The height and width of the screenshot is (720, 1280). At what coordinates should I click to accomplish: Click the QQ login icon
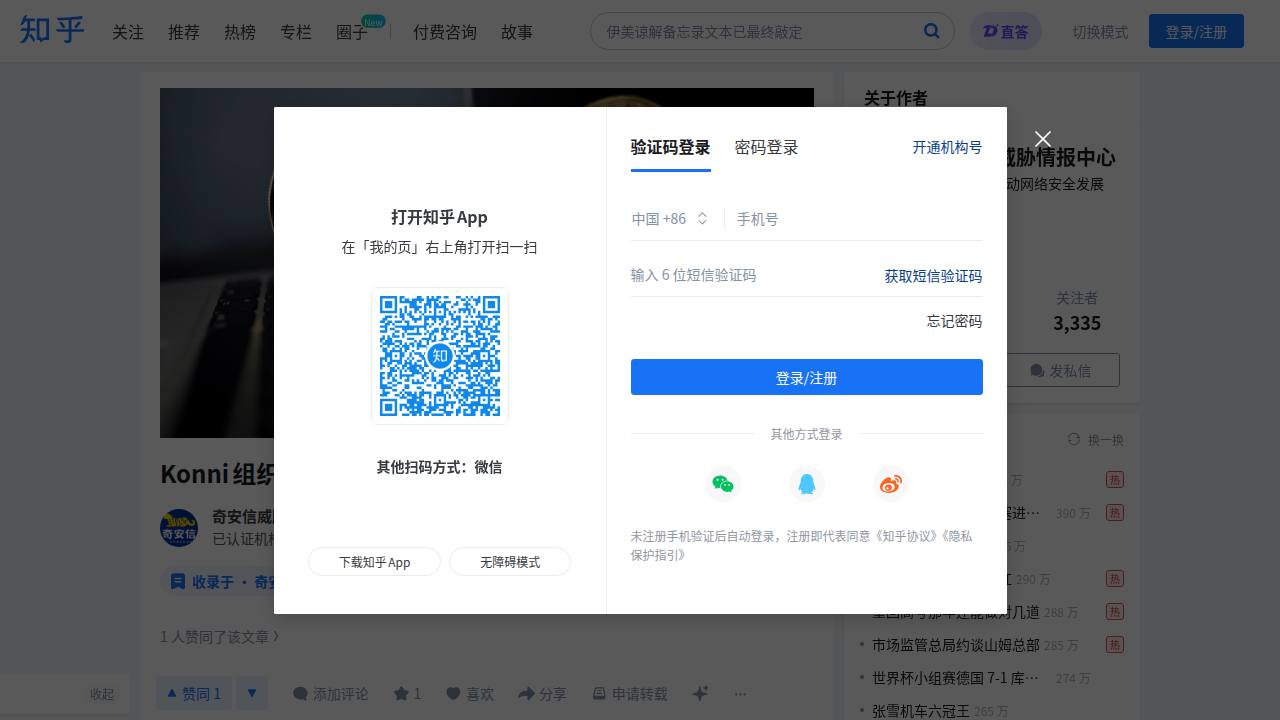coord(807,484)
